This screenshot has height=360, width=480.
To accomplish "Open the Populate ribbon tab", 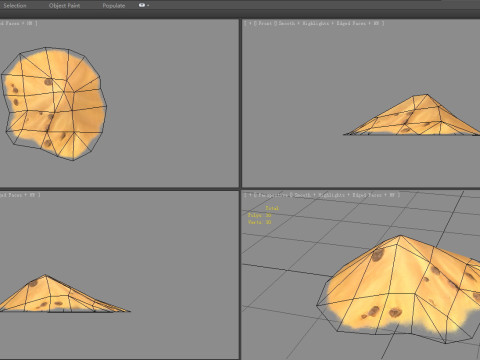I will coord(114,6).
